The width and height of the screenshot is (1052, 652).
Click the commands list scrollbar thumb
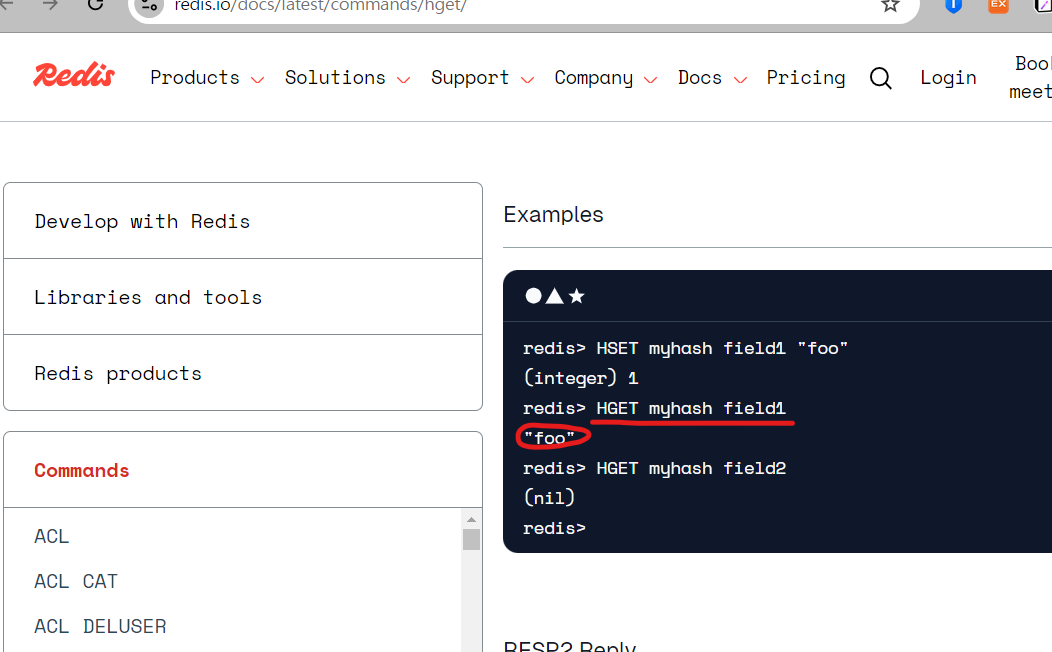tap(471, 539)
